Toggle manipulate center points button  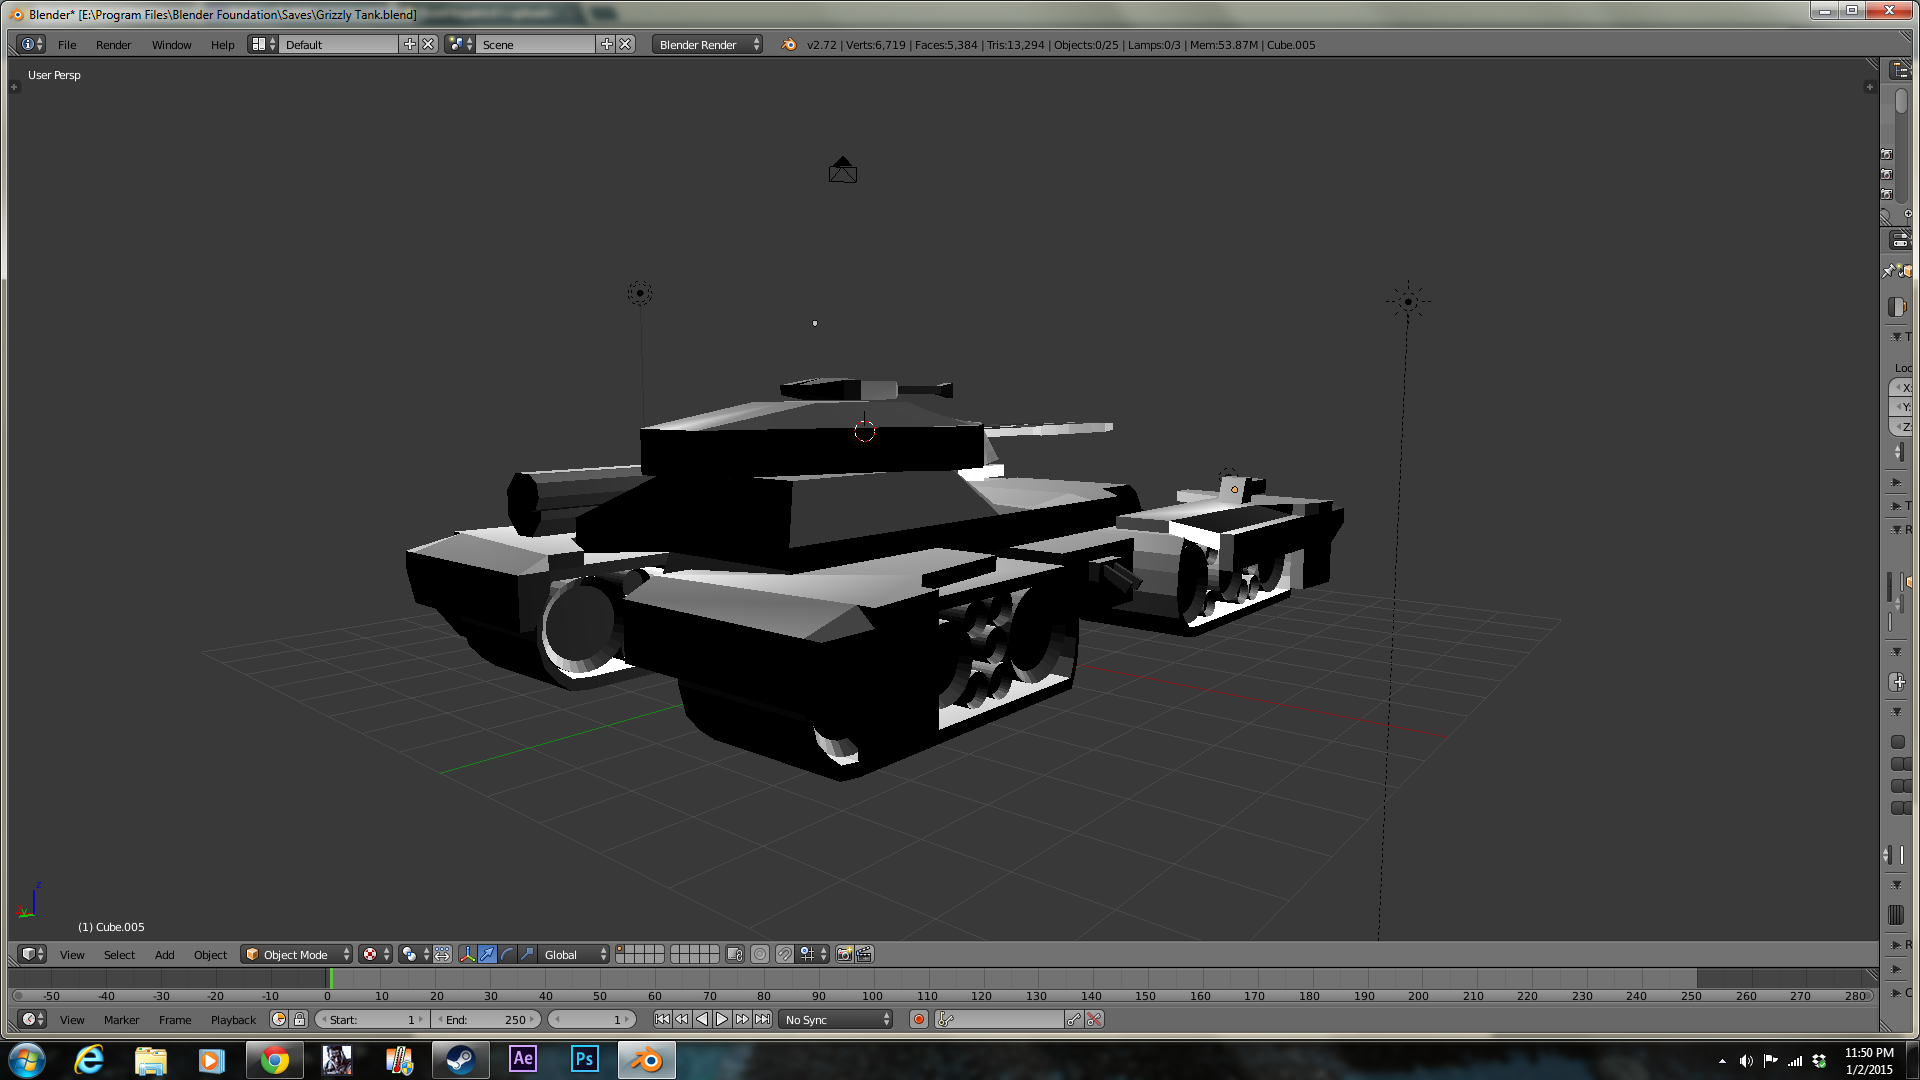[x=442, y=955]
